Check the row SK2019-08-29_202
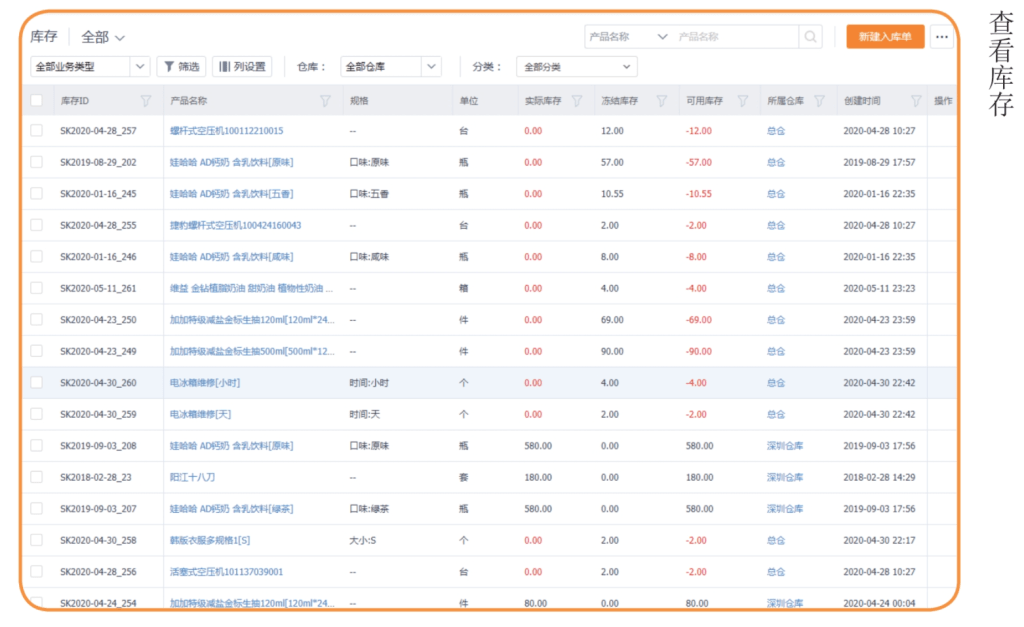 37,162
